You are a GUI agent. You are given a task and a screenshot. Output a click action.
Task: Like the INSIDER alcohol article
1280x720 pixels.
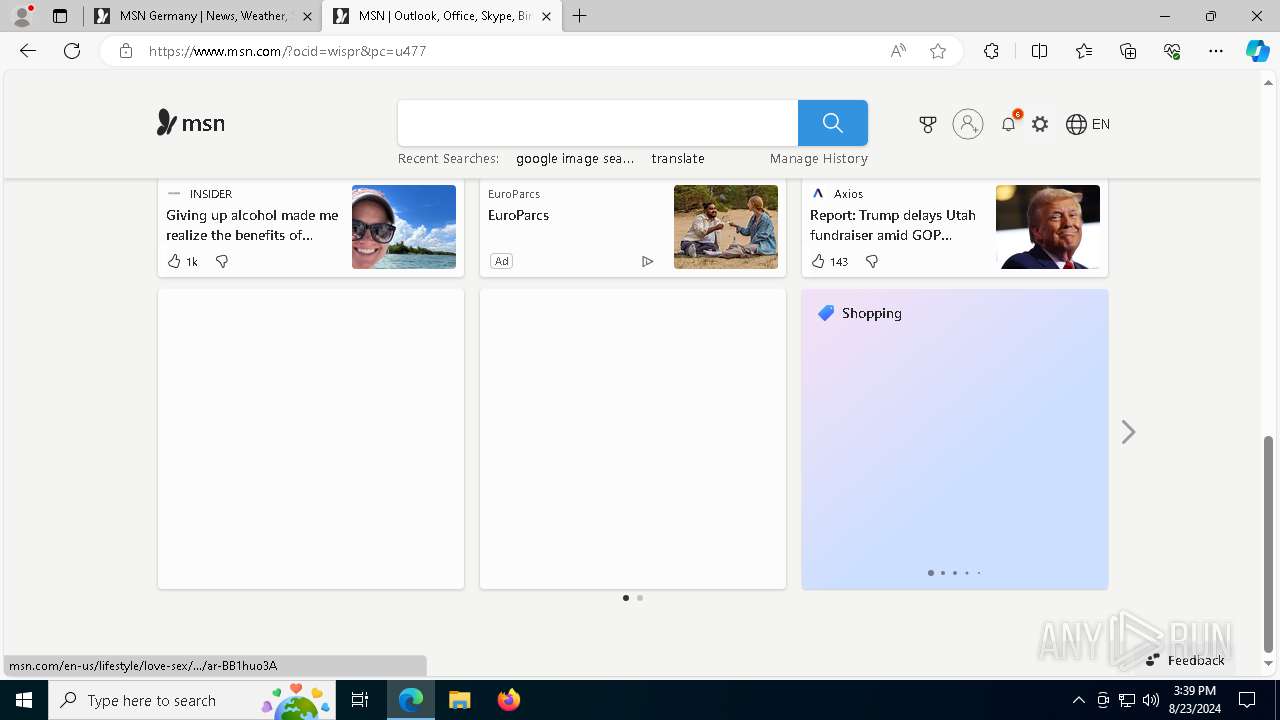182,261
